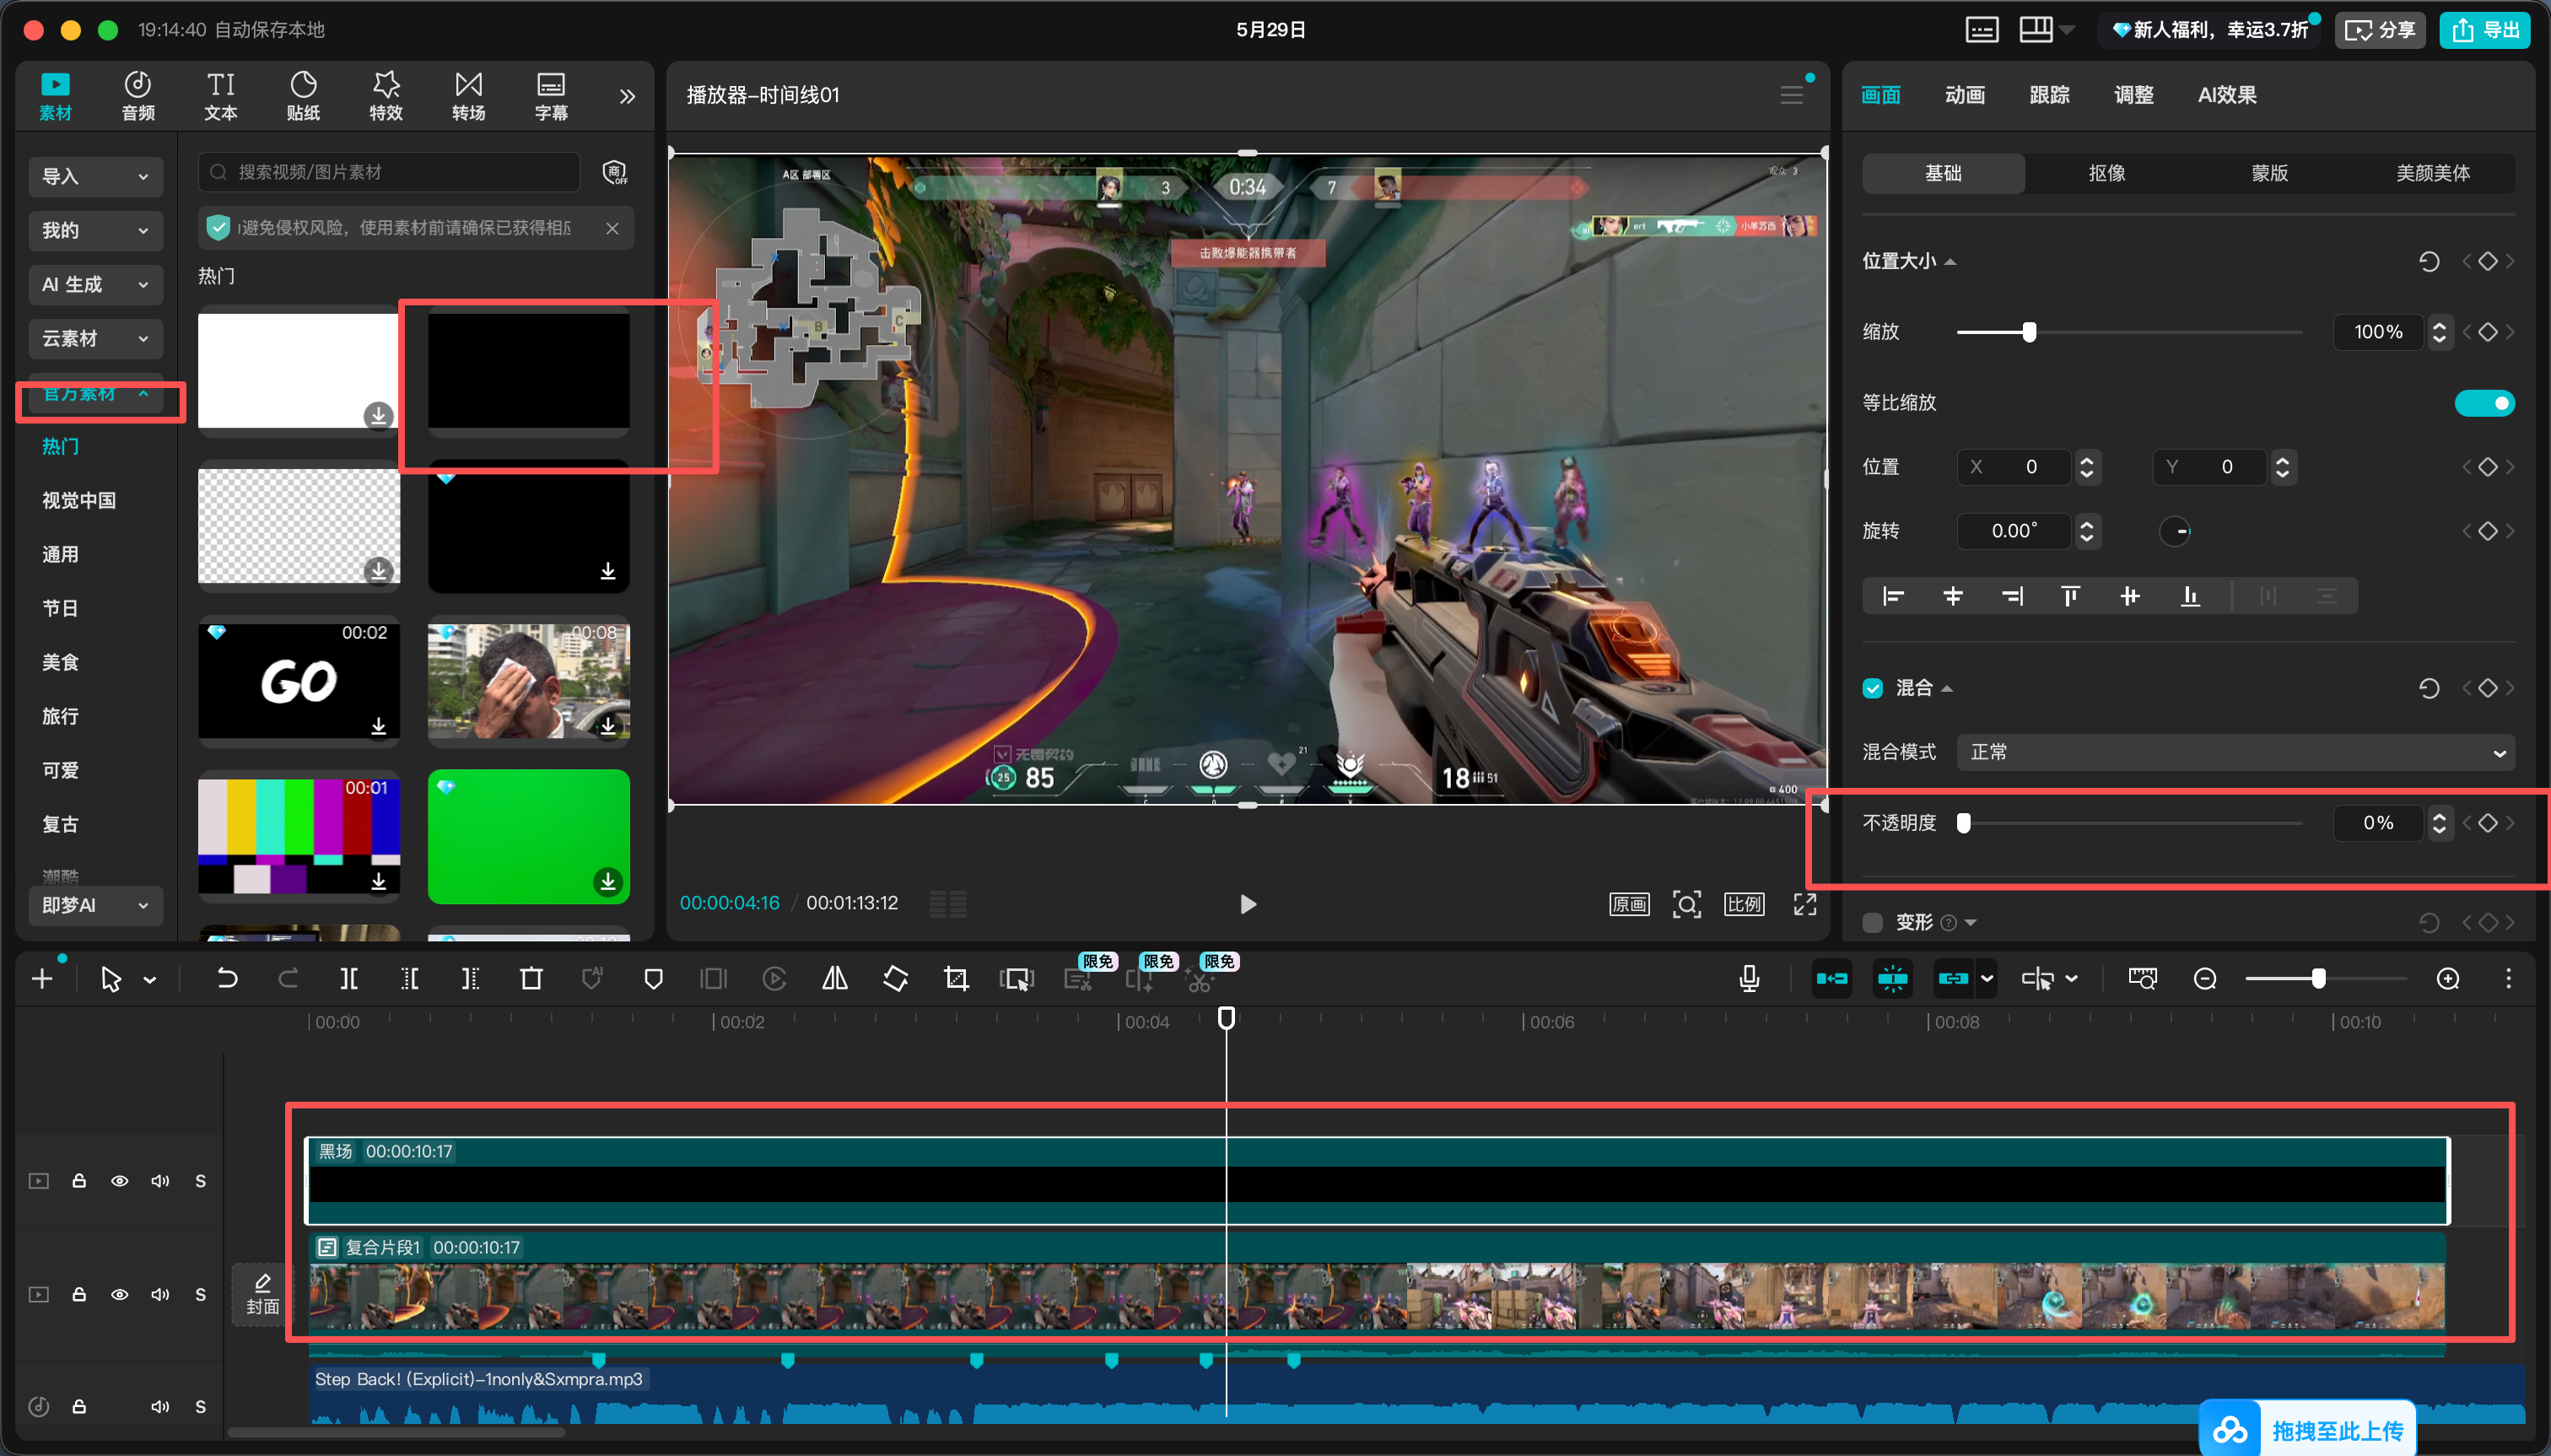2551x1456 pixels.
Task: Enable the 变形 transform checkbox
Action: [1873, 922]
